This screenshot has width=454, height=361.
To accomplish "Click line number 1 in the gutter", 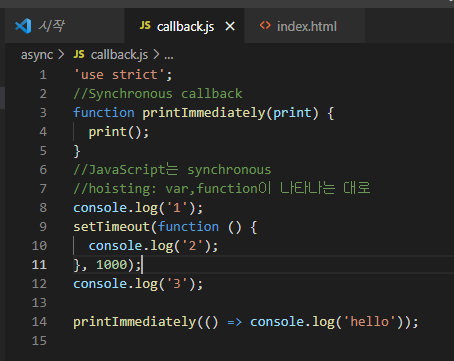I will pos(43,75).
